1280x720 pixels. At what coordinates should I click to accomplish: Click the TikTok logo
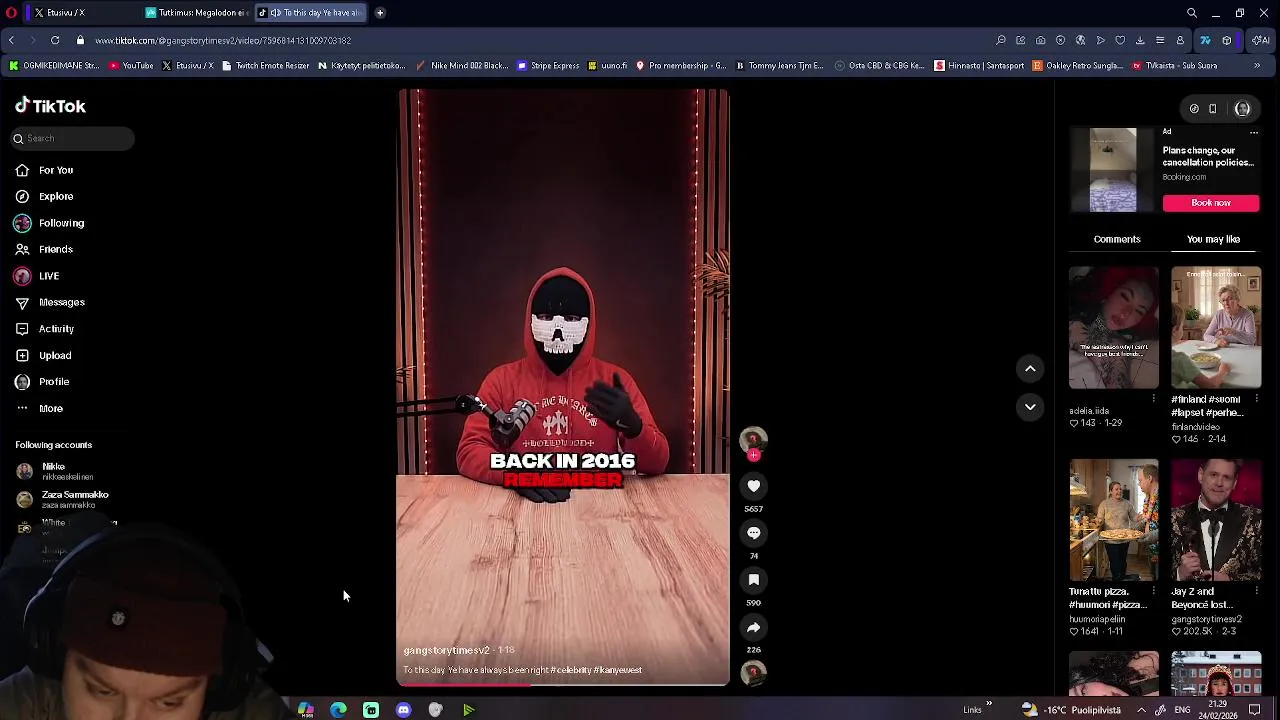(50, 106)
